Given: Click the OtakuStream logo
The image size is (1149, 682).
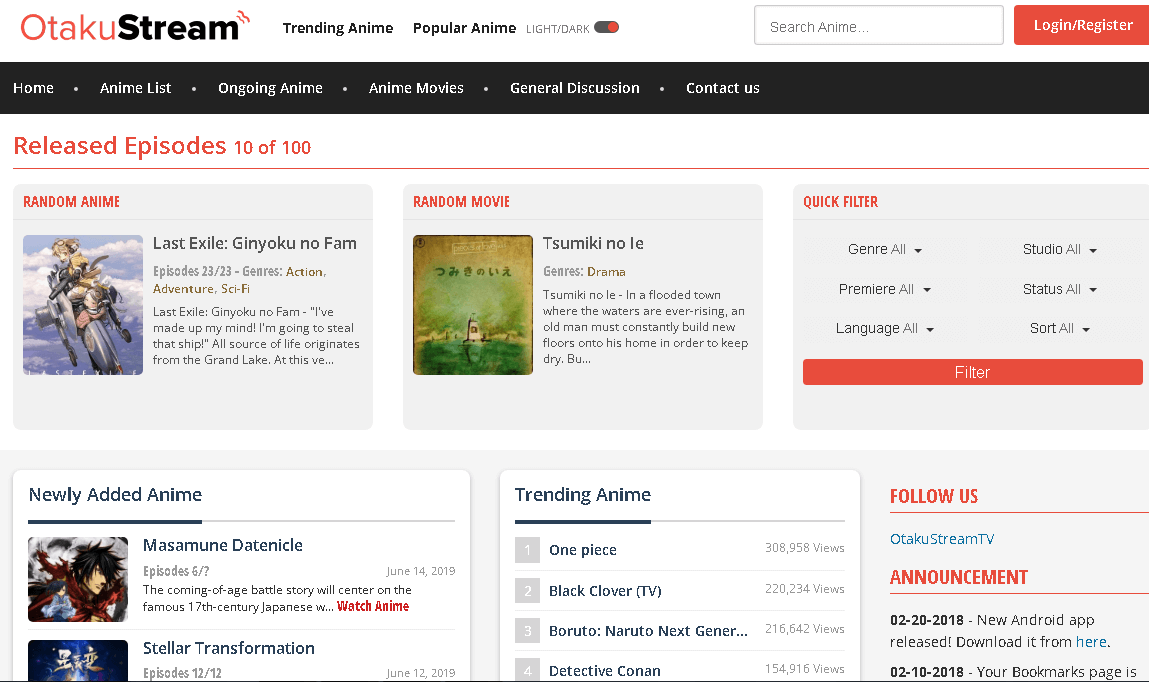Looking at the screenshot, I should pos(135,27).
